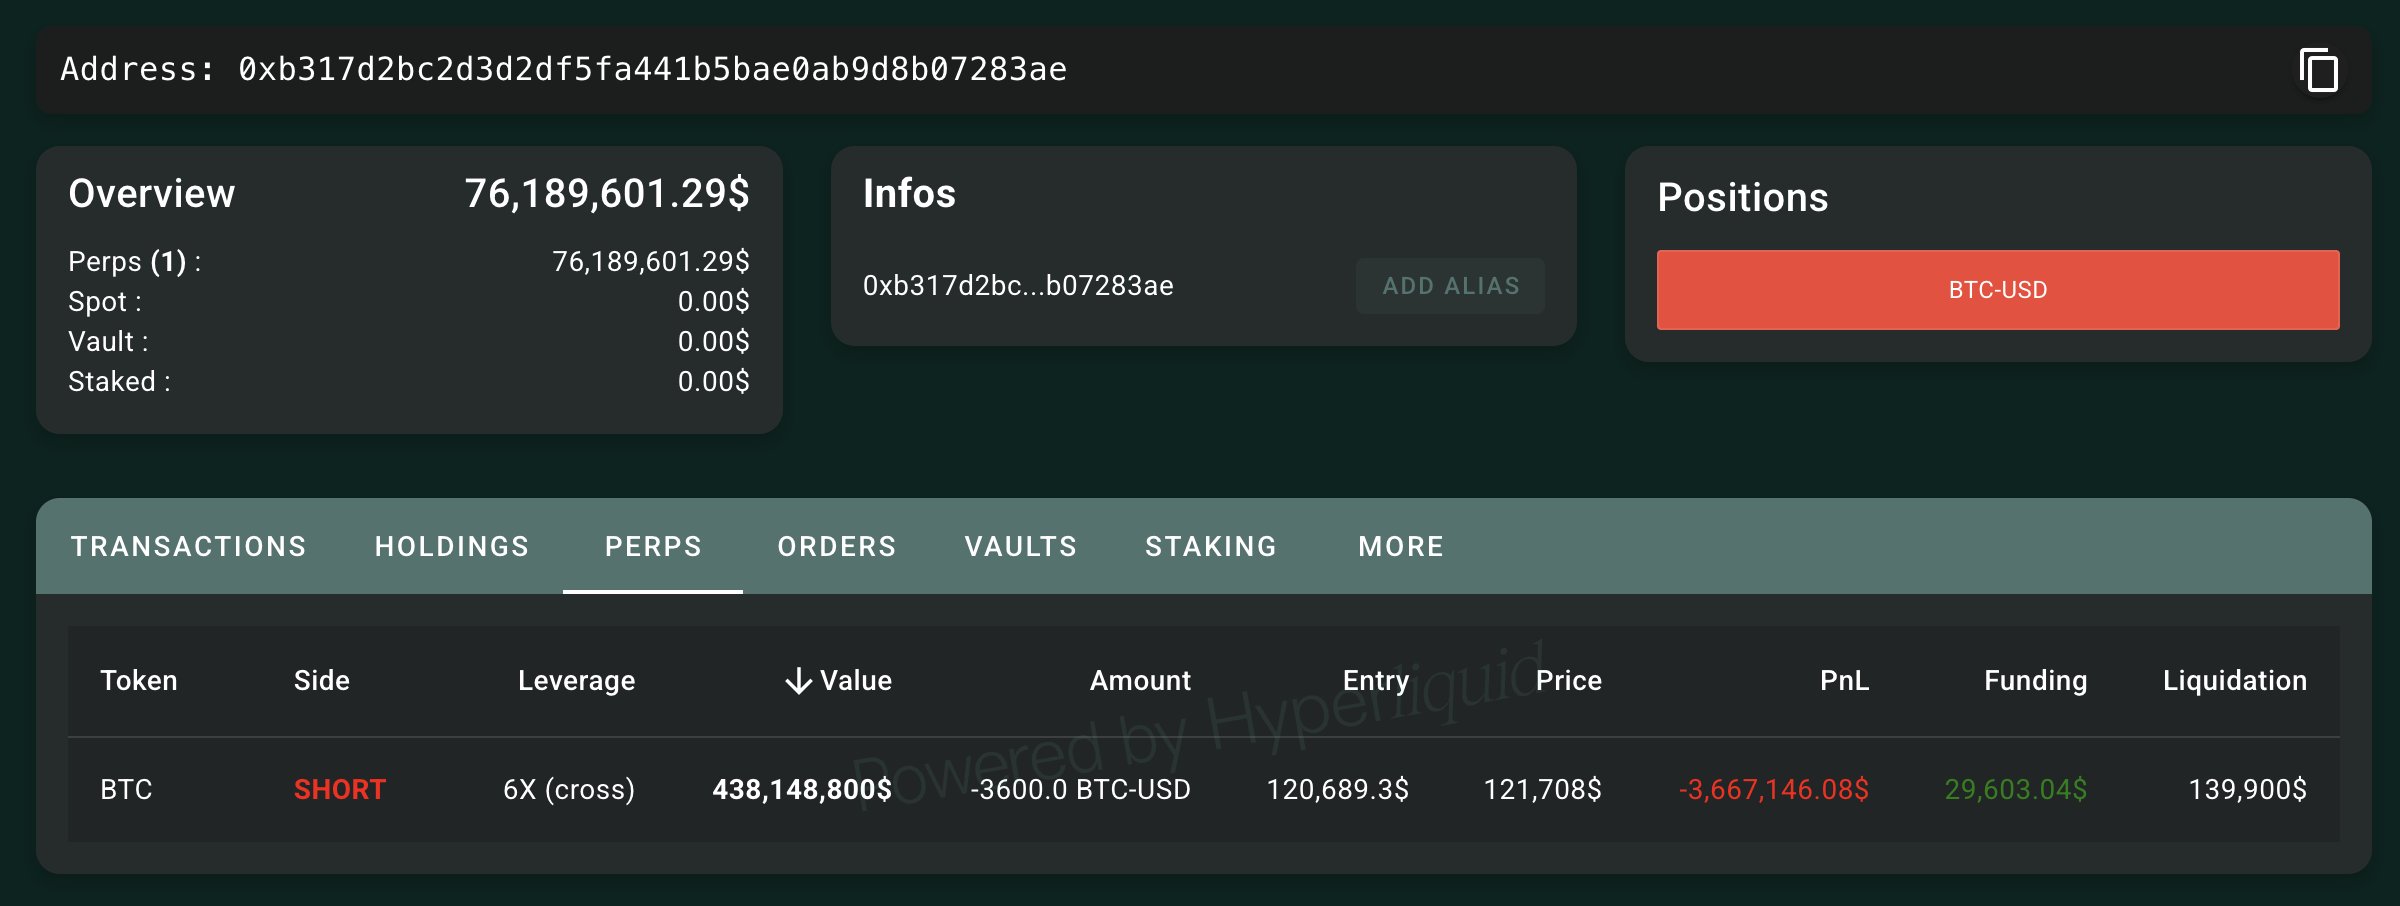Click the shortened address in Infos panel
The image size is (2400, 906).
click(x=1018, y=286)
